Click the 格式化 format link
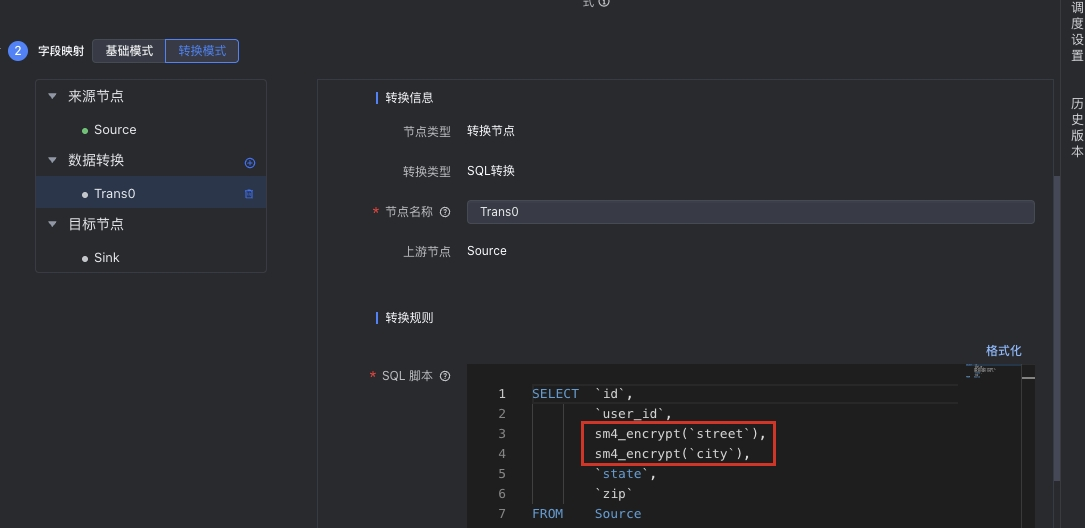 pos(1003,351)
